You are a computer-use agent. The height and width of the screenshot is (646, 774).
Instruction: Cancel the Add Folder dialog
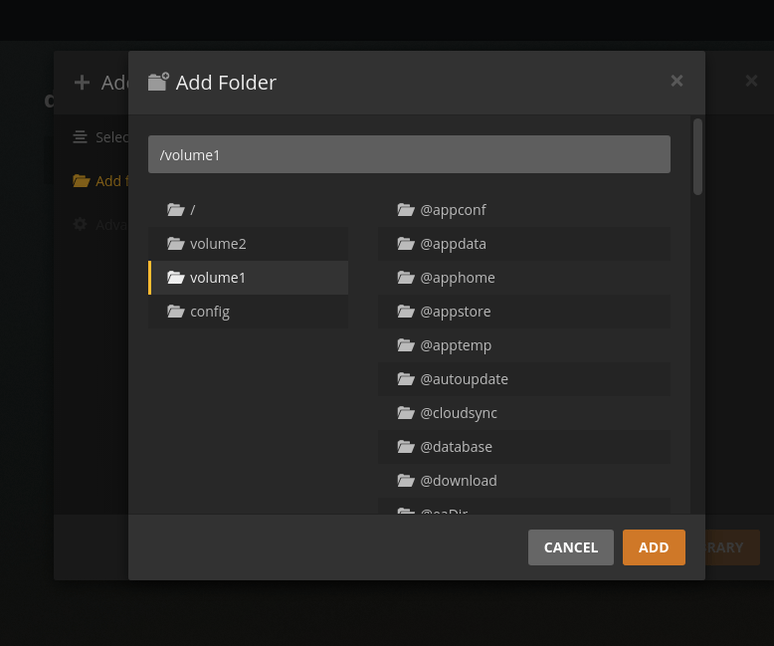pos(570,547)
